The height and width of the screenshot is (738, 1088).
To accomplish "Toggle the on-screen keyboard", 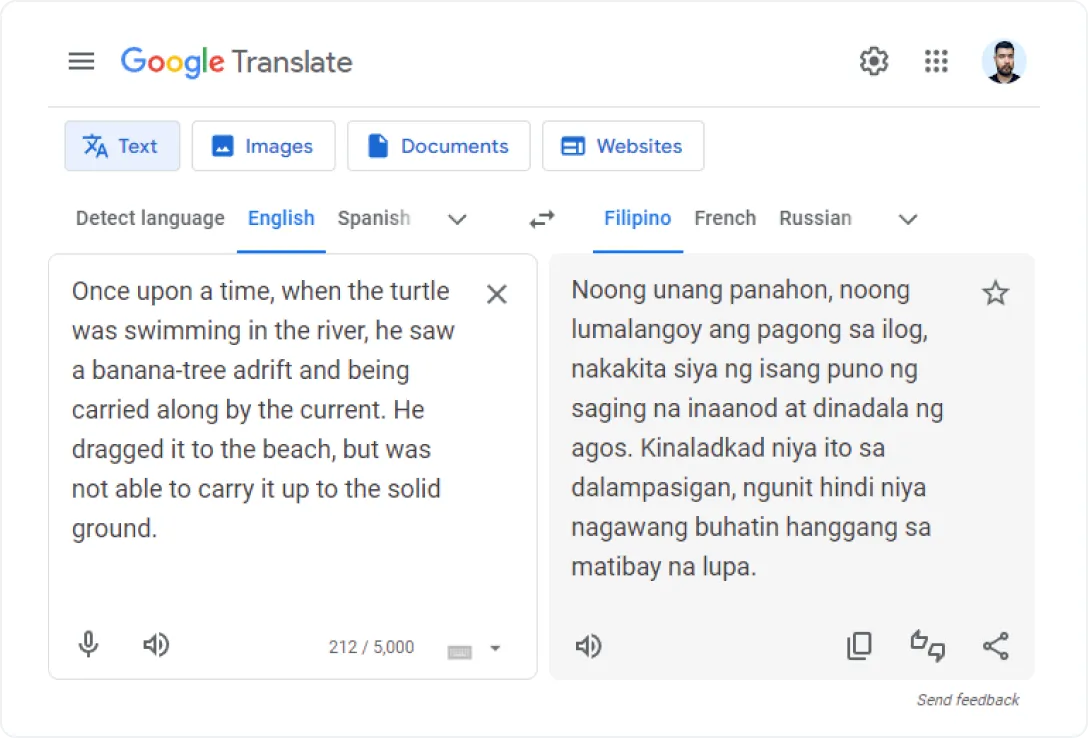I will (x=459, y=651).
